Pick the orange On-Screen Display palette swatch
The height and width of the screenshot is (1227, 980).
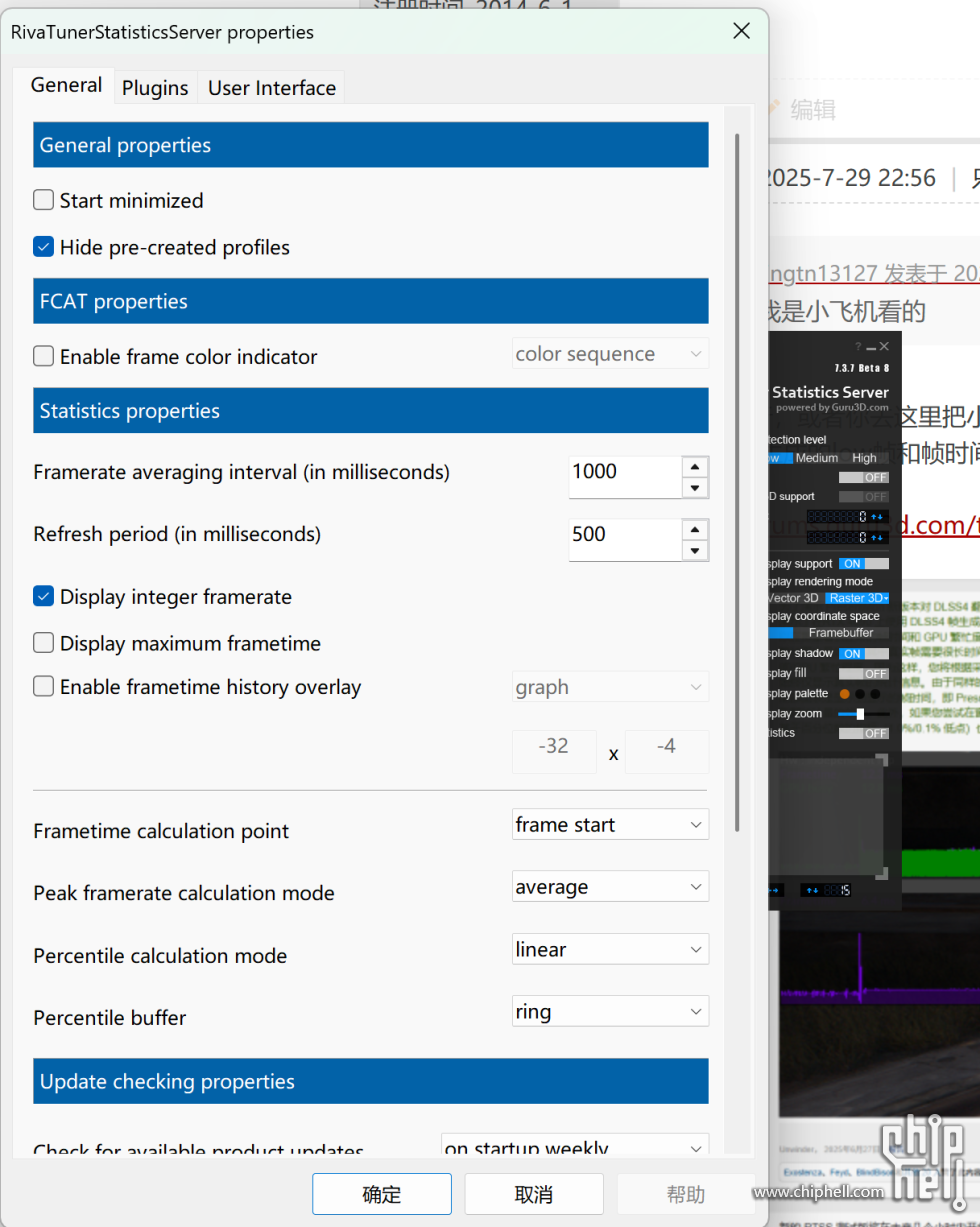coord(845,694)
